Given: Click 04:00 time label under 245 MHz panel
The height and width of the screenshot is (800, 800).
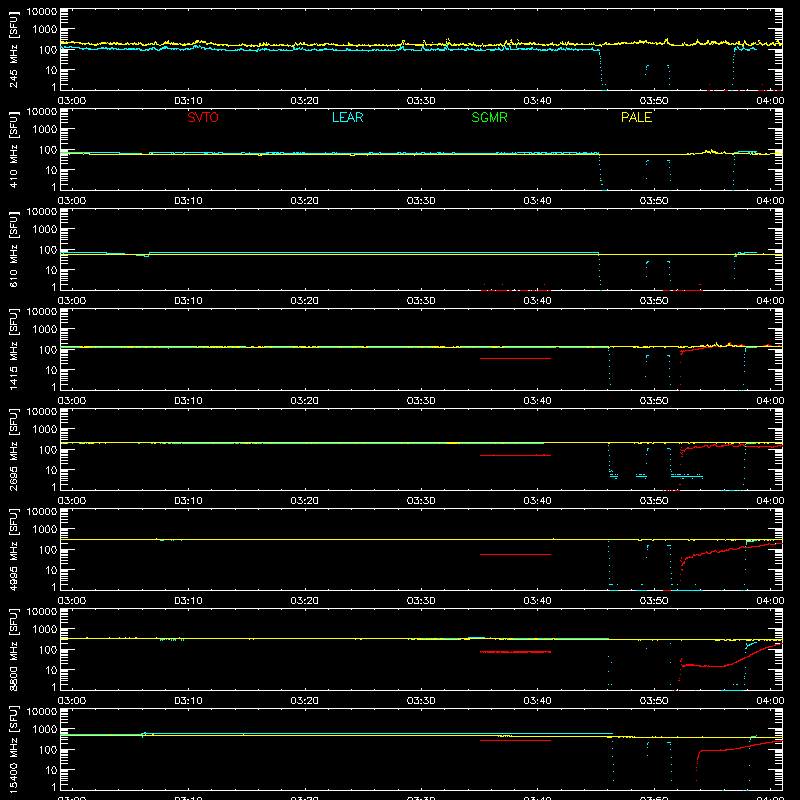Looking at the screenshot, I should (770, 101).
